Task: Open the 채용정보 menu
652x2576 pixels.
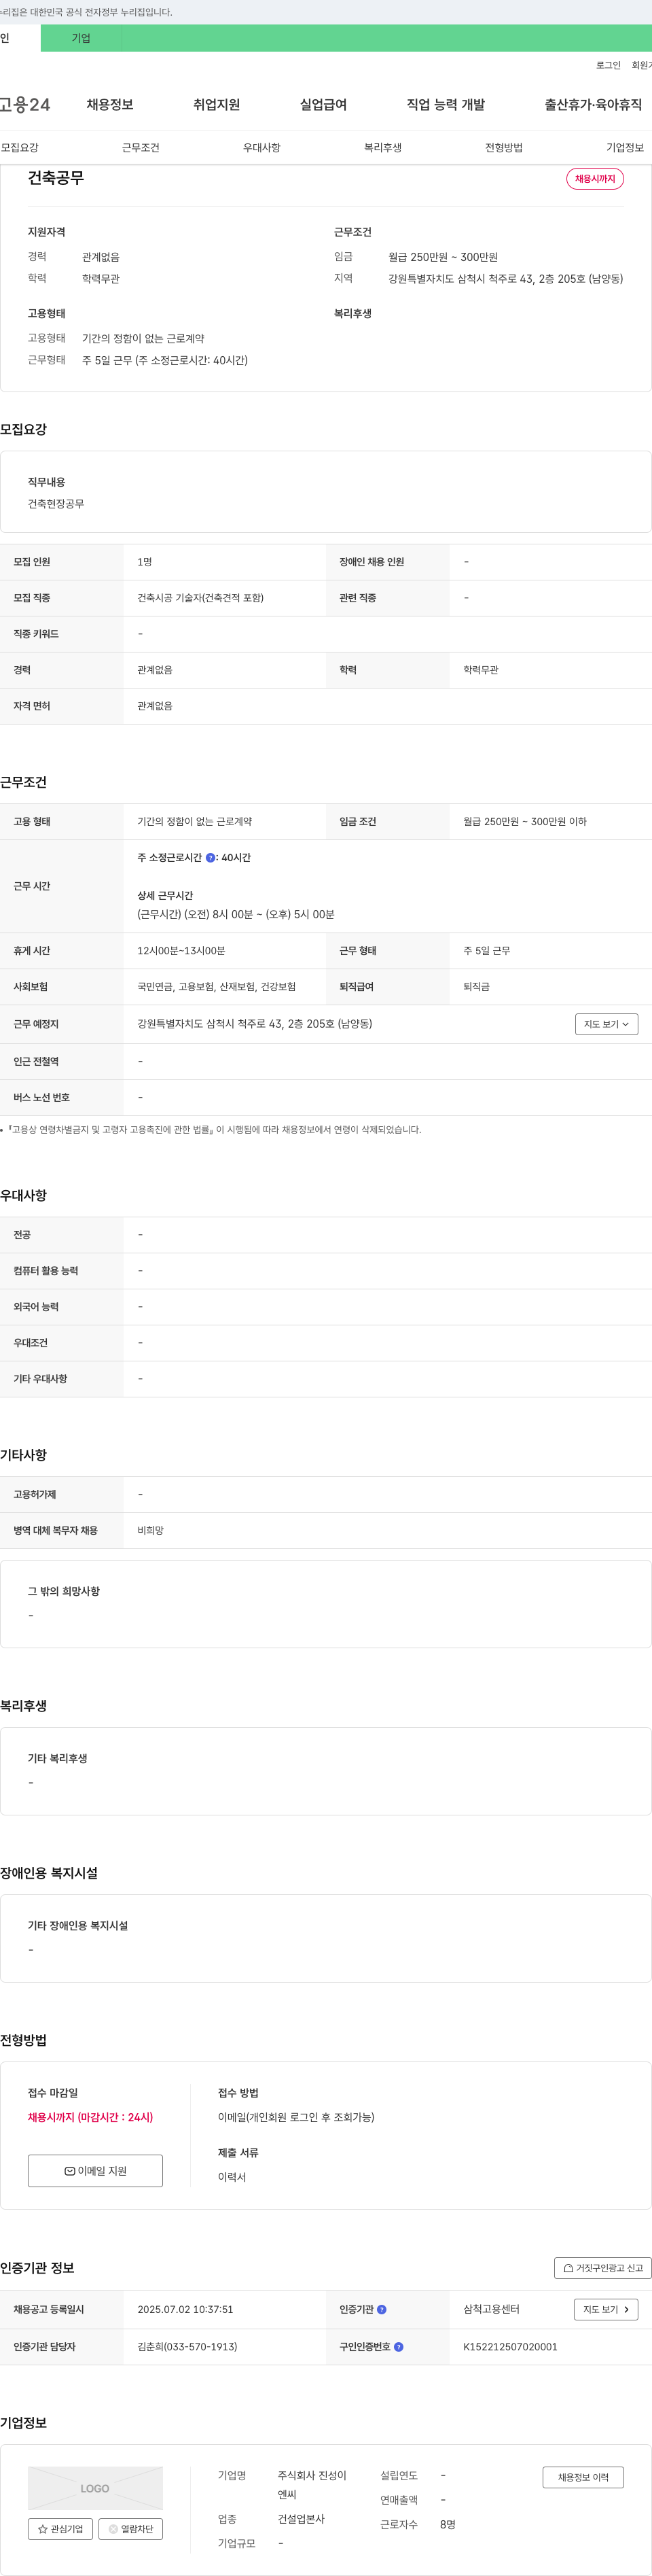Action: point(110,104)
